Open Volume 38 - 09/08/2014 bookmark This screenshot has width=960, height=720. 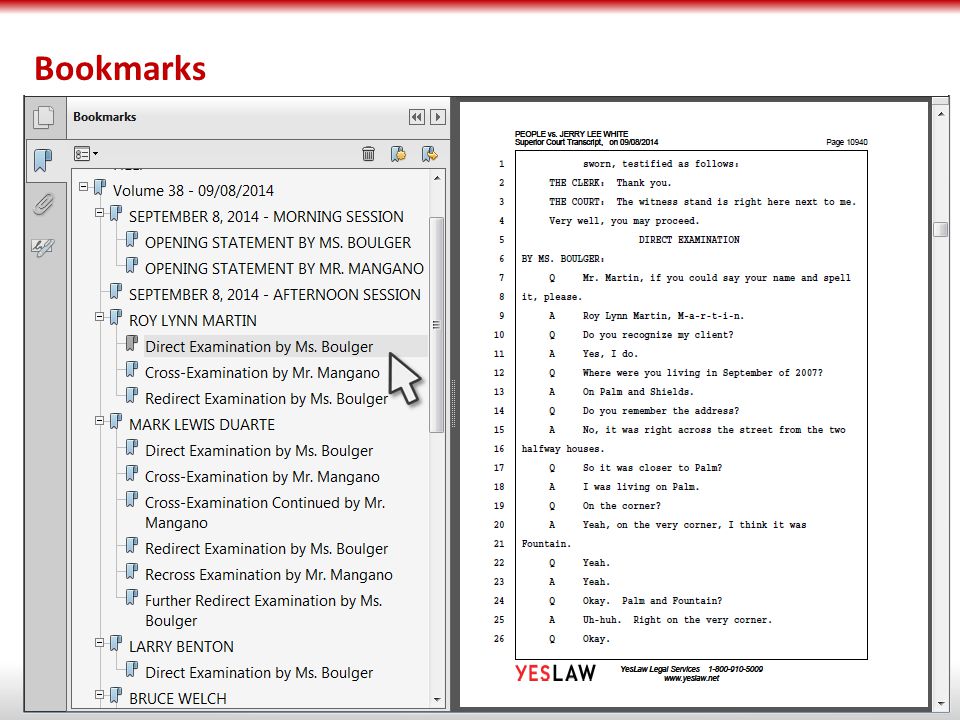pos(193,190)
